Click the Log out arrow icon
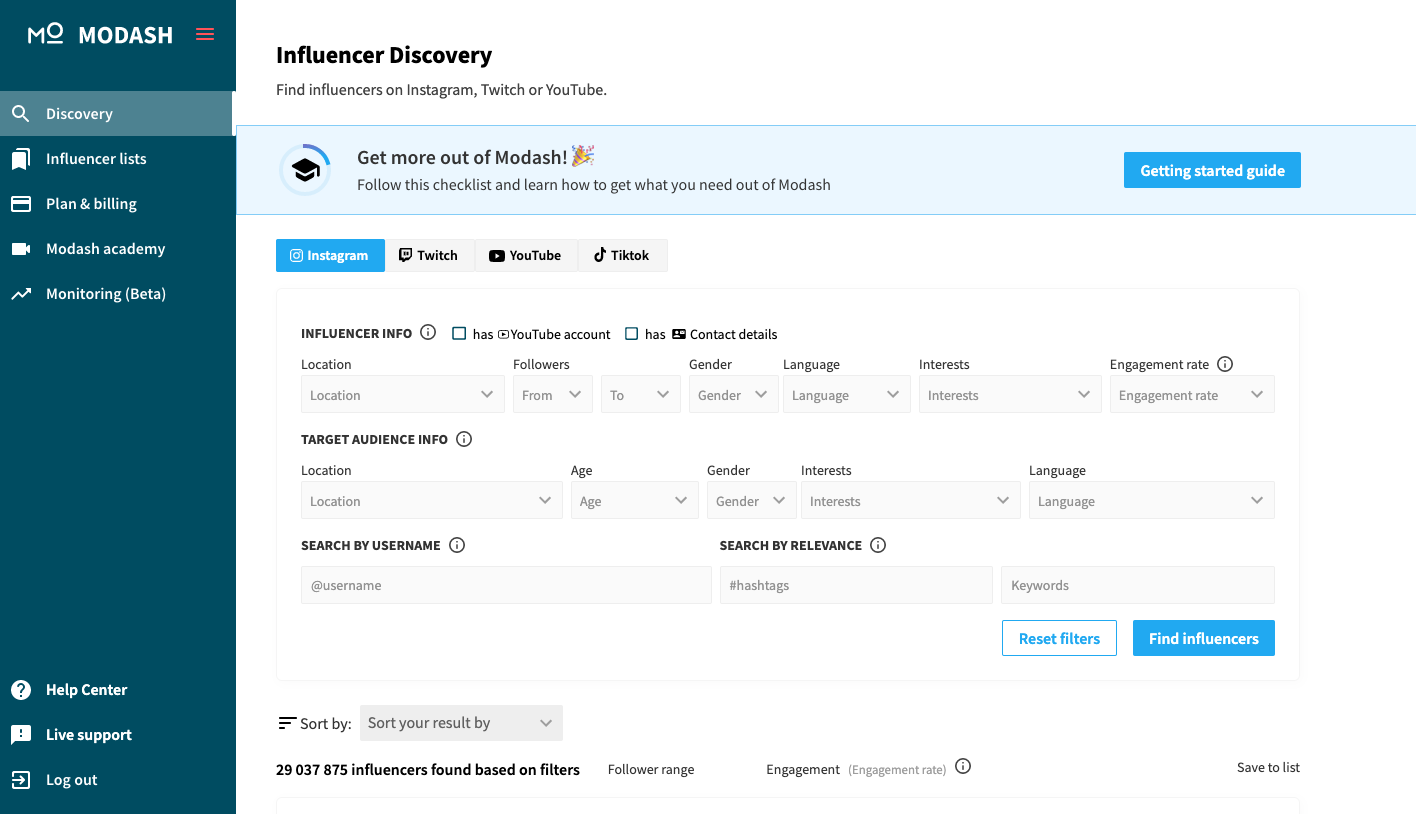The image size is (1416, 814). (20, 780)
